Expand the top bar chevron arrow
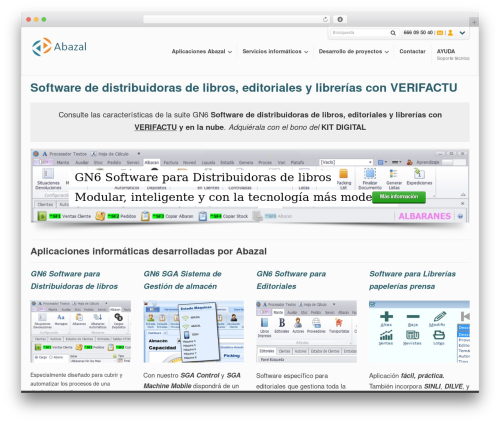Image resolution: width=500 pixels, height=423 pixels. pos(462,33)
